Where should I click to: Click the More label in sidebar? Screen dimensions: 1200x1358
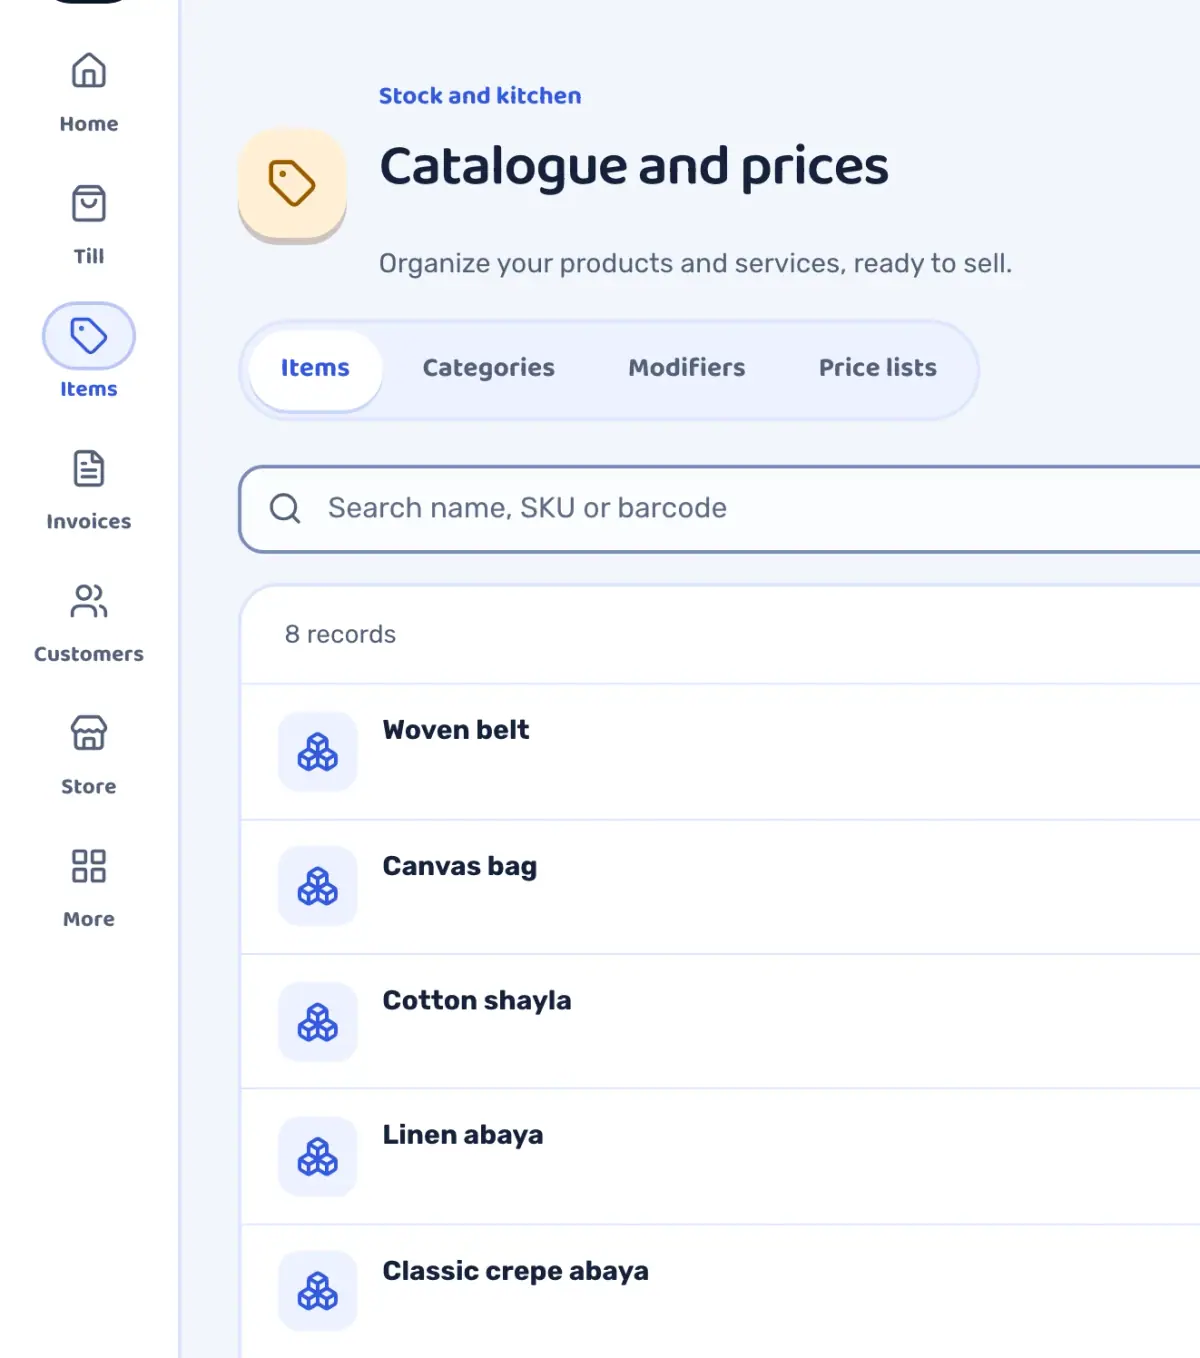89,919
